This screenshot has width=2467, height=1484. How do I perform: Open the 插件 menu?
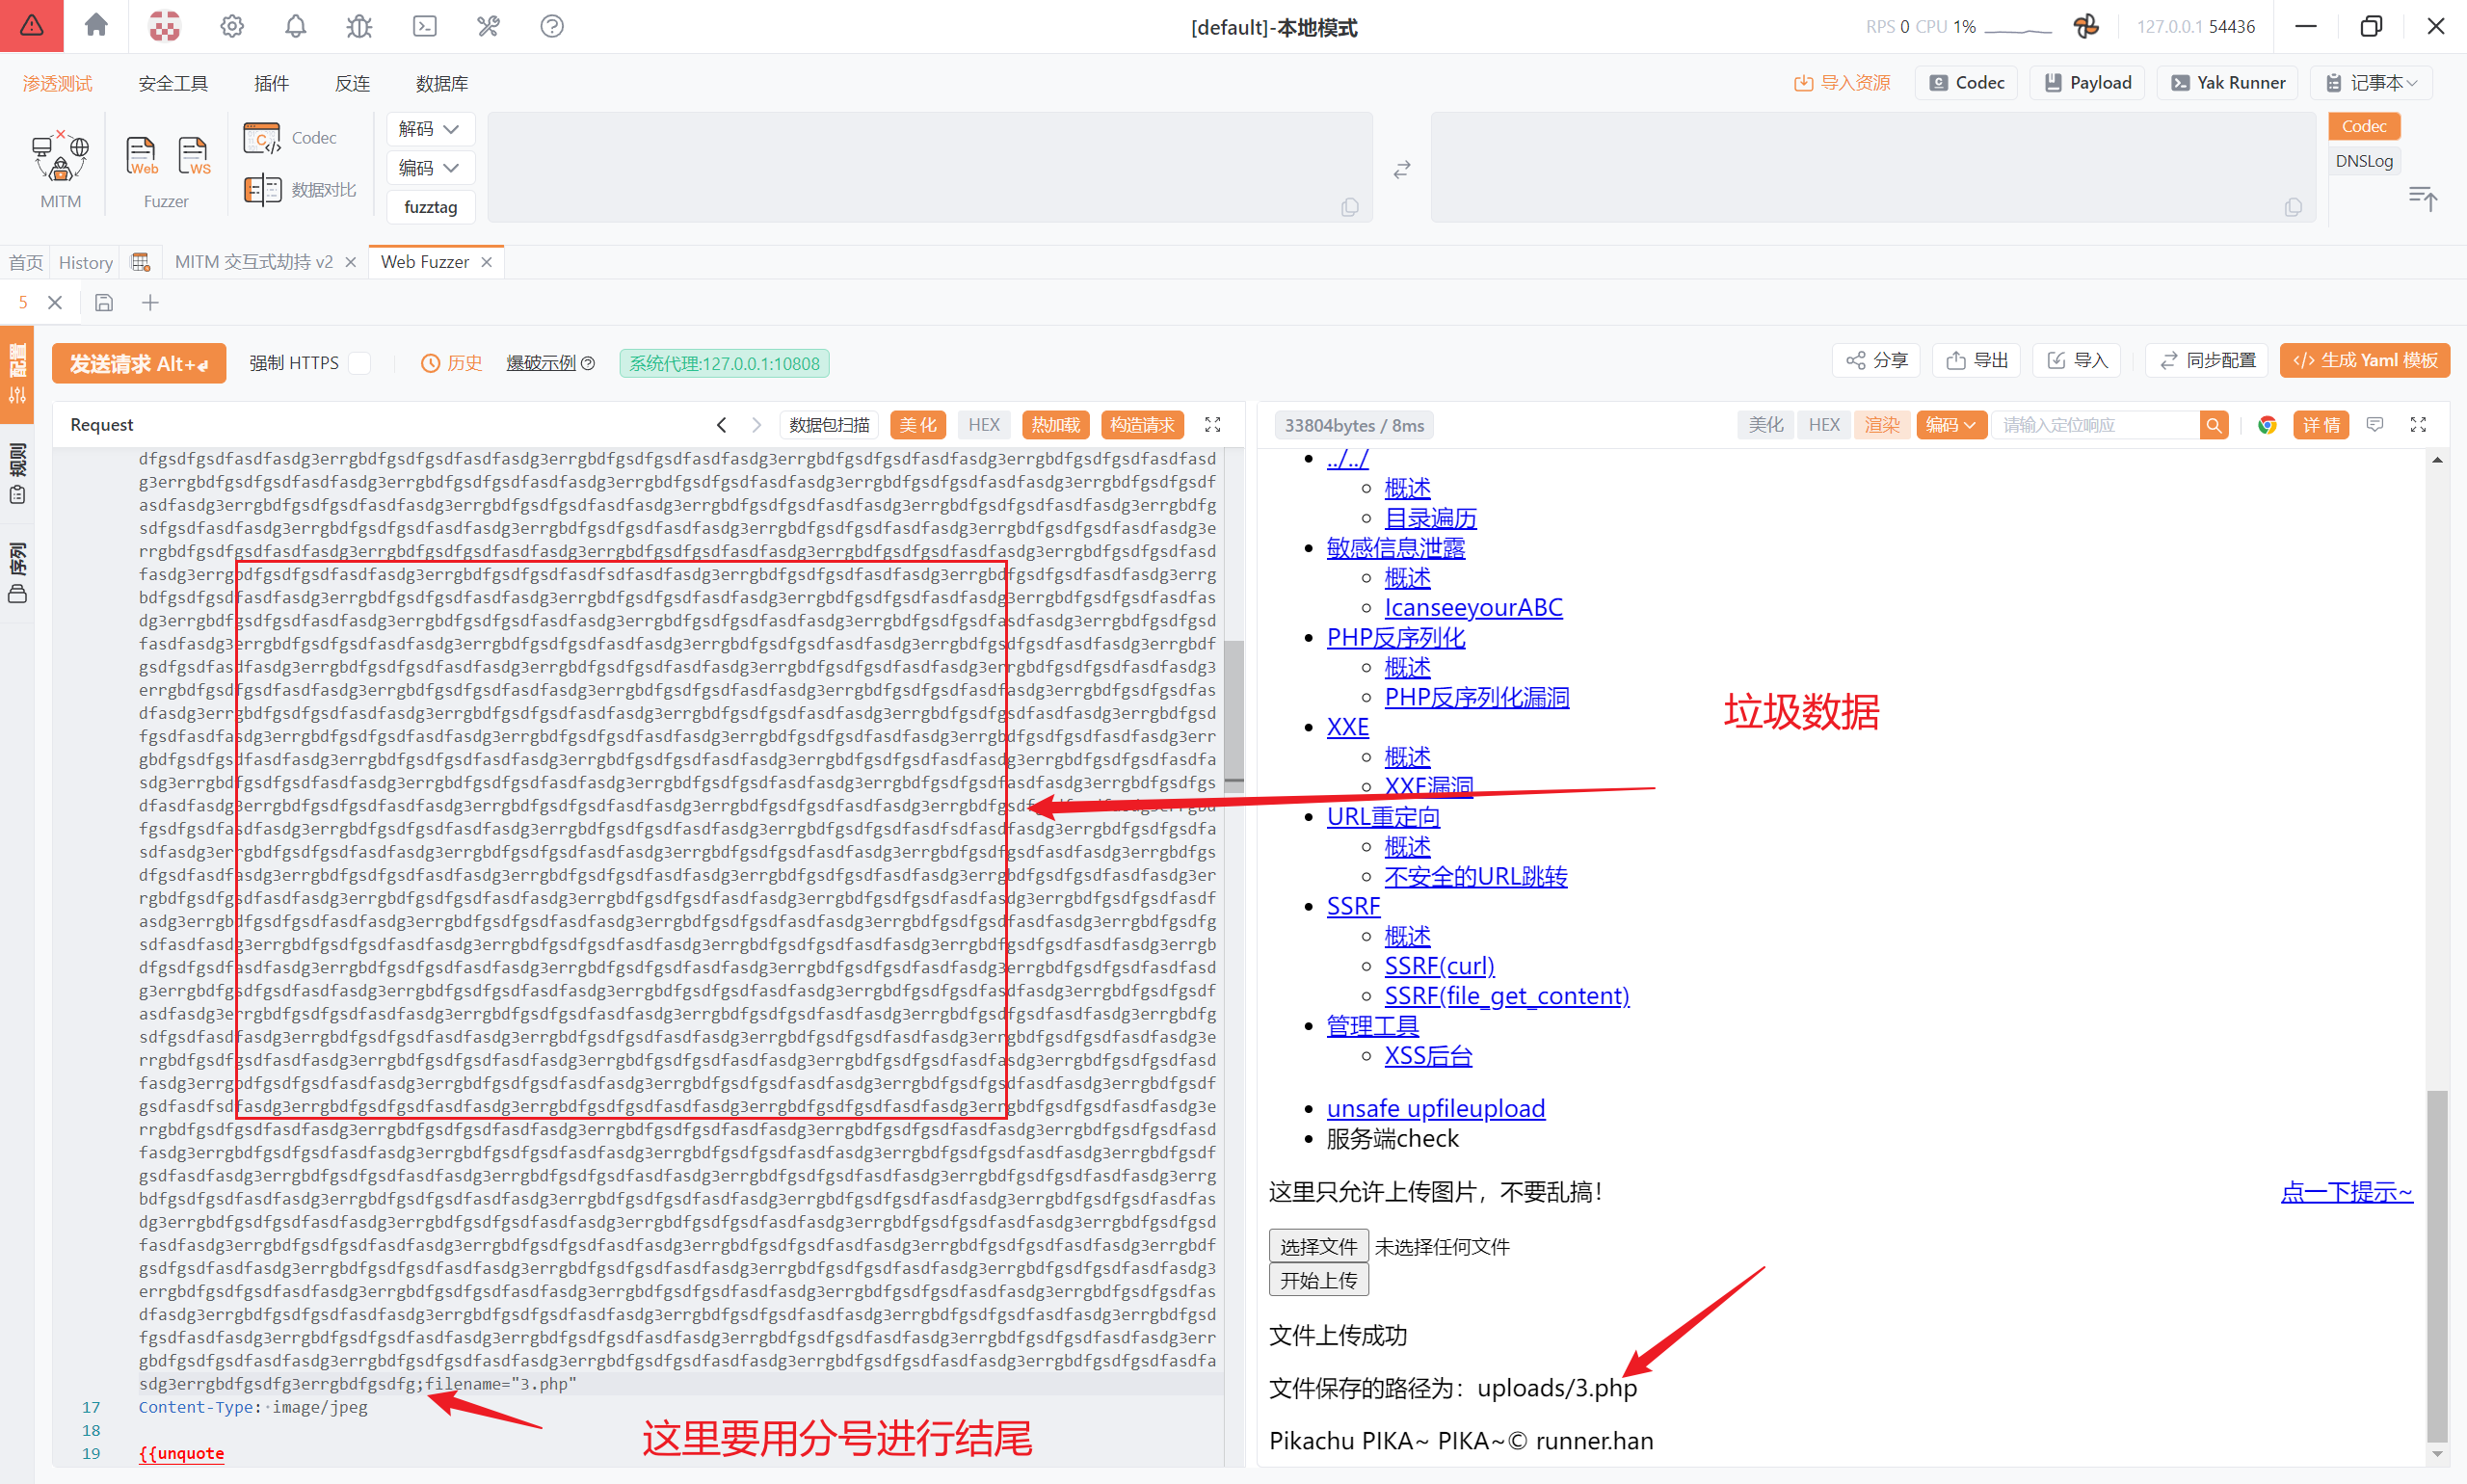(271, 83)
